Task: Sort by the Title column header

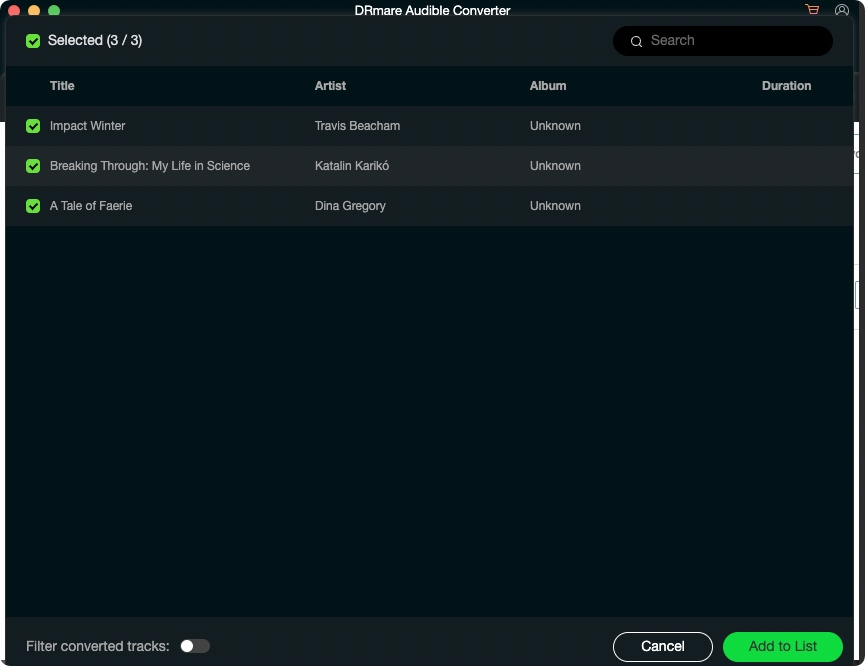Action: (x=62, y=86)
